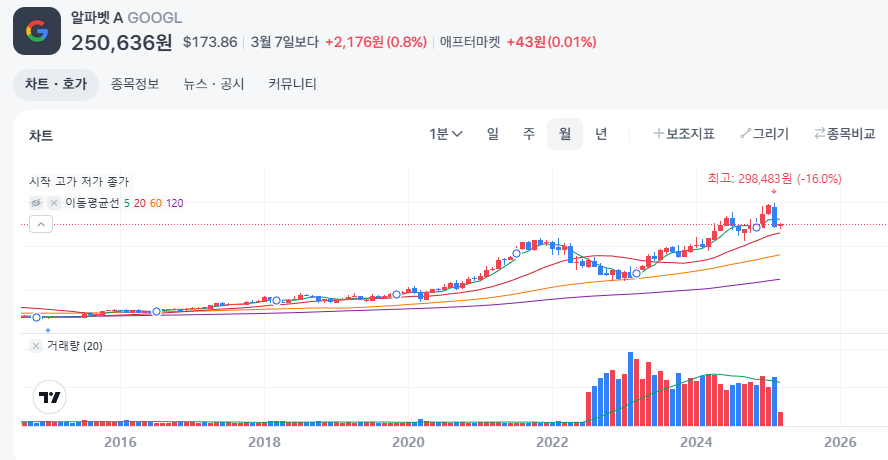This screenshot has height=460, width=888.
Task: Click the 이동평균선 indicator label
Action: tap(92, 203)
